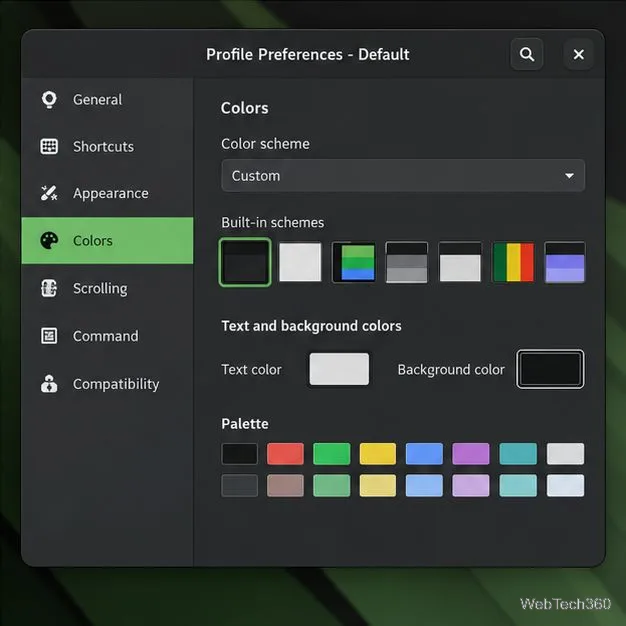Click the Built-in schemes label

(x=273, y=222)
